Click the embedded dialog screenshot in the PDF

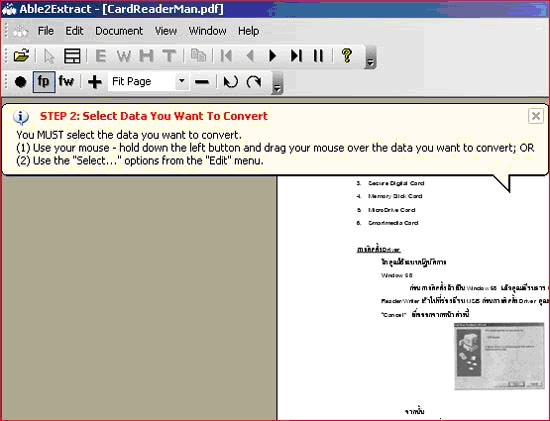tap(499, 356)
